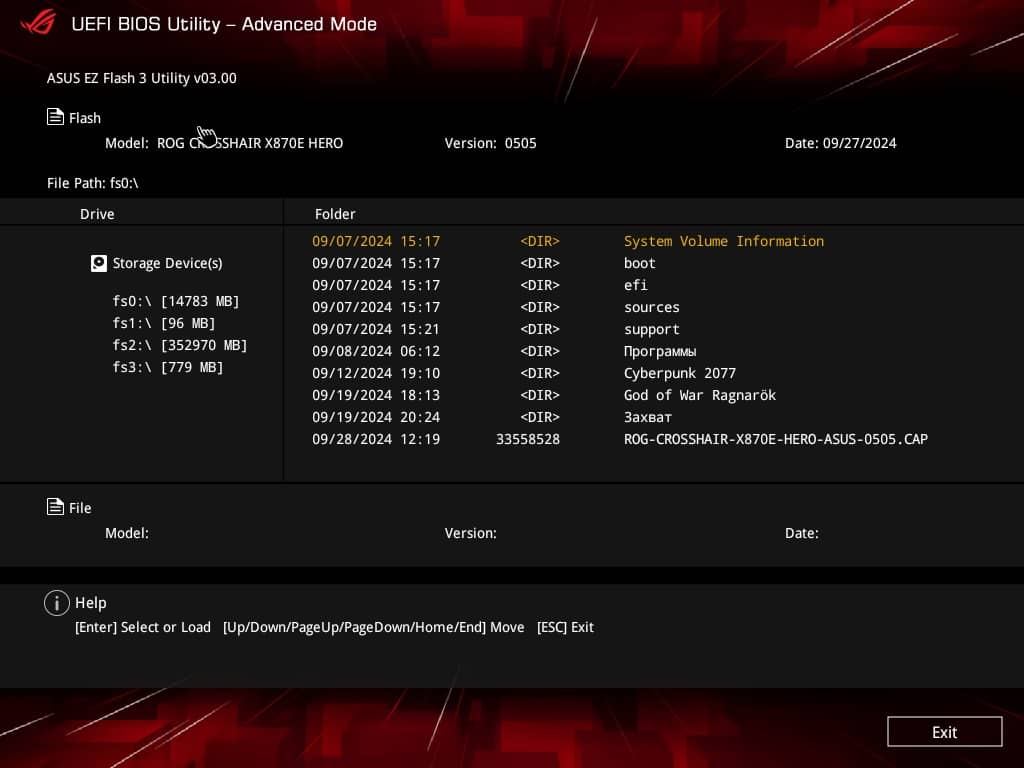Open the support folder
The image size is (1024, 768).
pos(653,329)
